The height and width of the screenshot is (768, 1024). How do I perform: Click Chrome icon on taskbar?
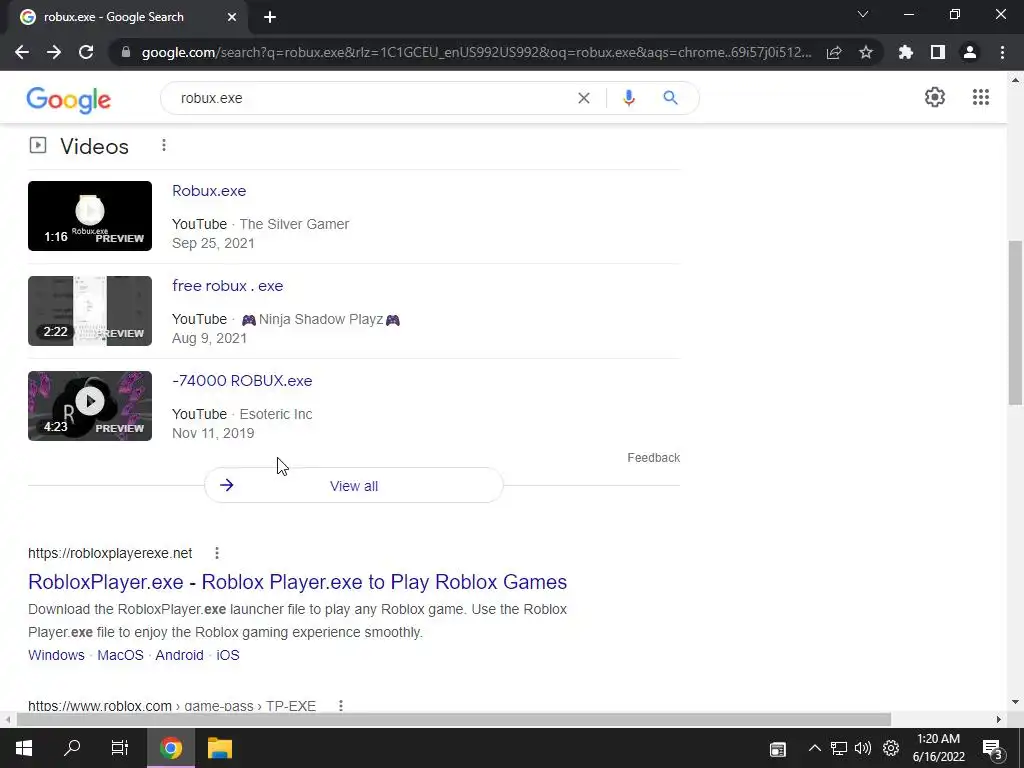pyautogui.click(x=171, y=748)
